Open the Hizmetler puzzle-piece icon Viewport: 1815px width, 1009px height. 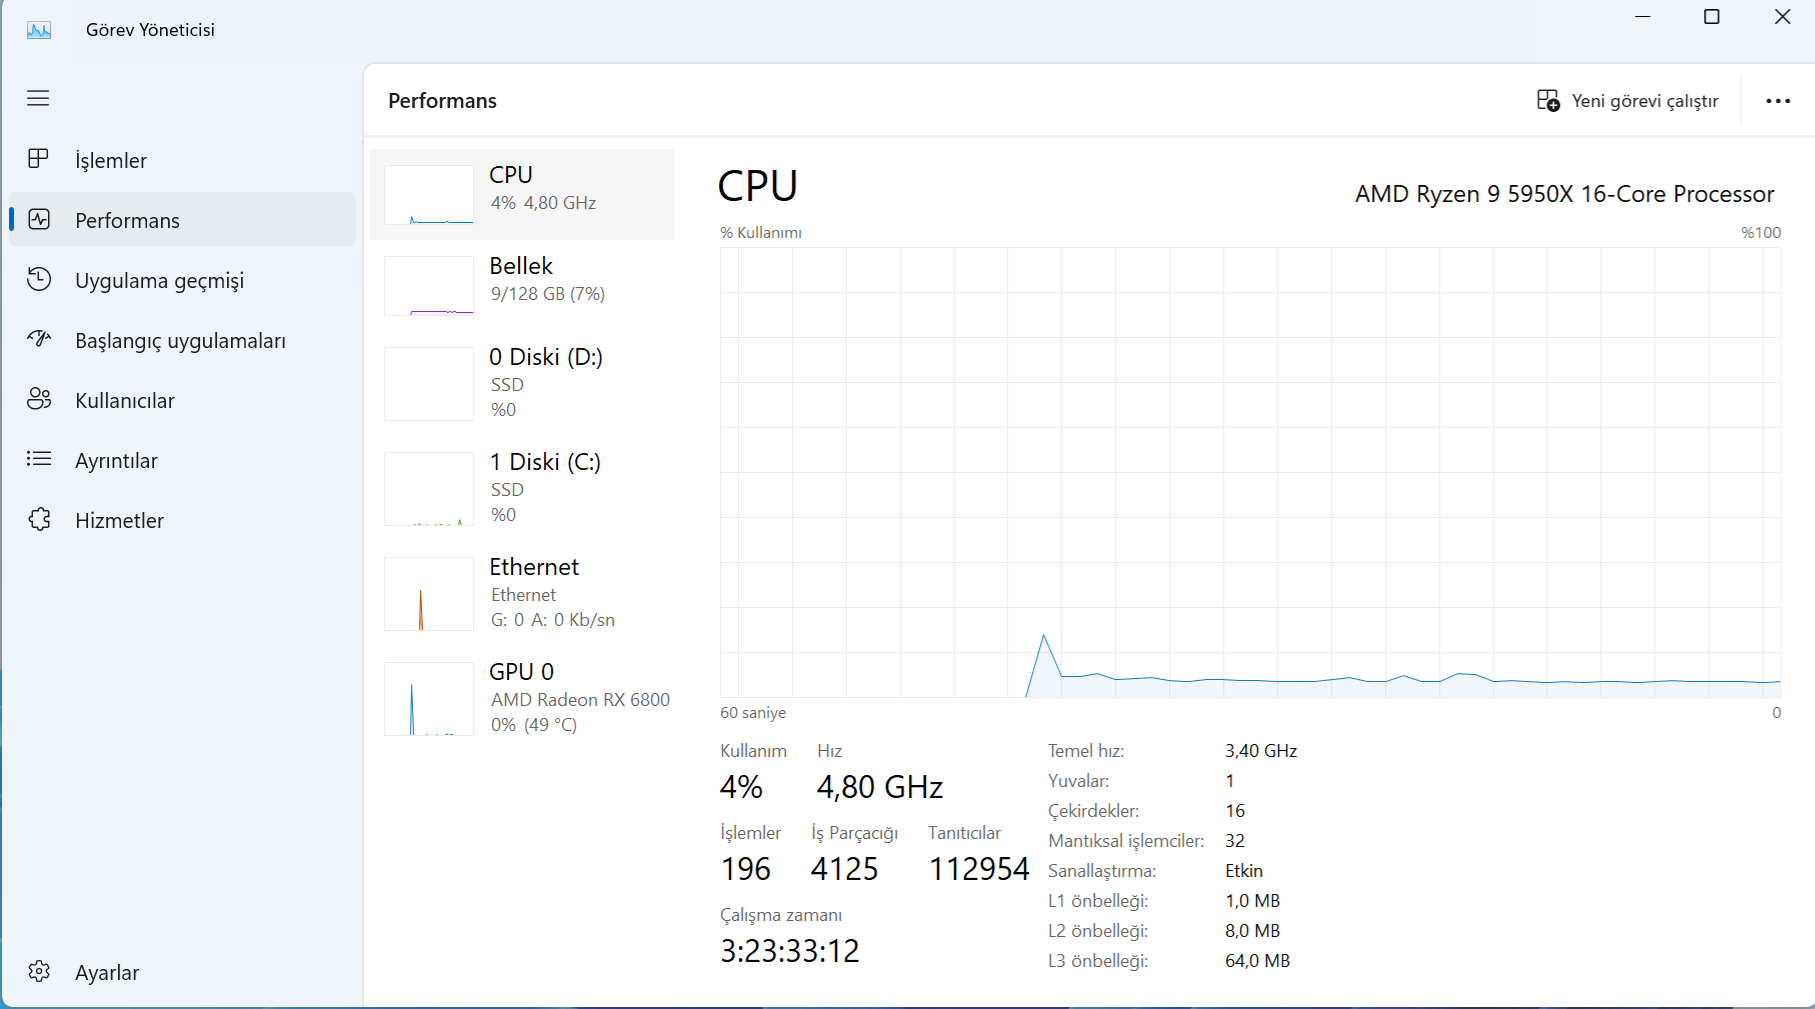pyautogui.click(x=39, y=519)
